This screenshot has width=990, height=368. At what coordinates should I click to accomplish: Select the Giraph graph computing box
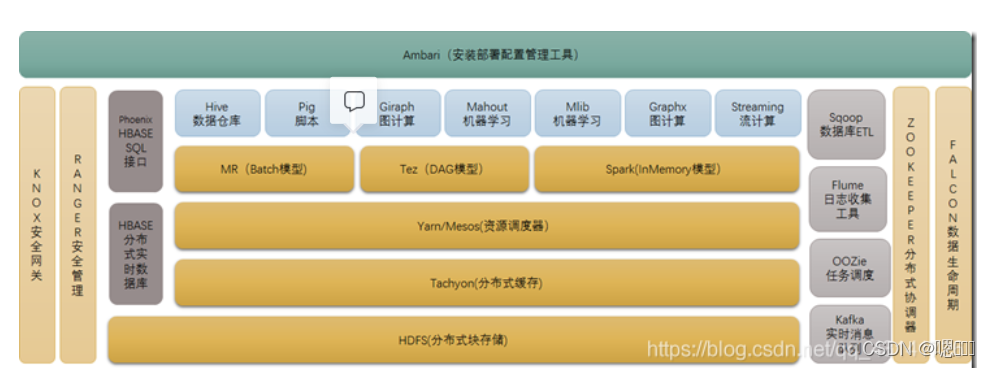tap(397, 113)
